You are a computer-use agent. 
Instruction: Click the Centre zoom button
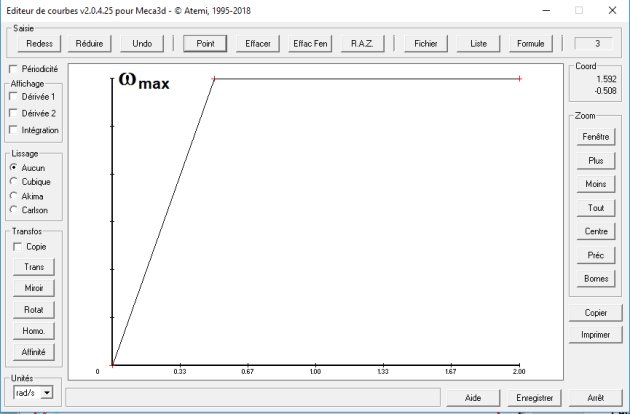click(596, 232)
